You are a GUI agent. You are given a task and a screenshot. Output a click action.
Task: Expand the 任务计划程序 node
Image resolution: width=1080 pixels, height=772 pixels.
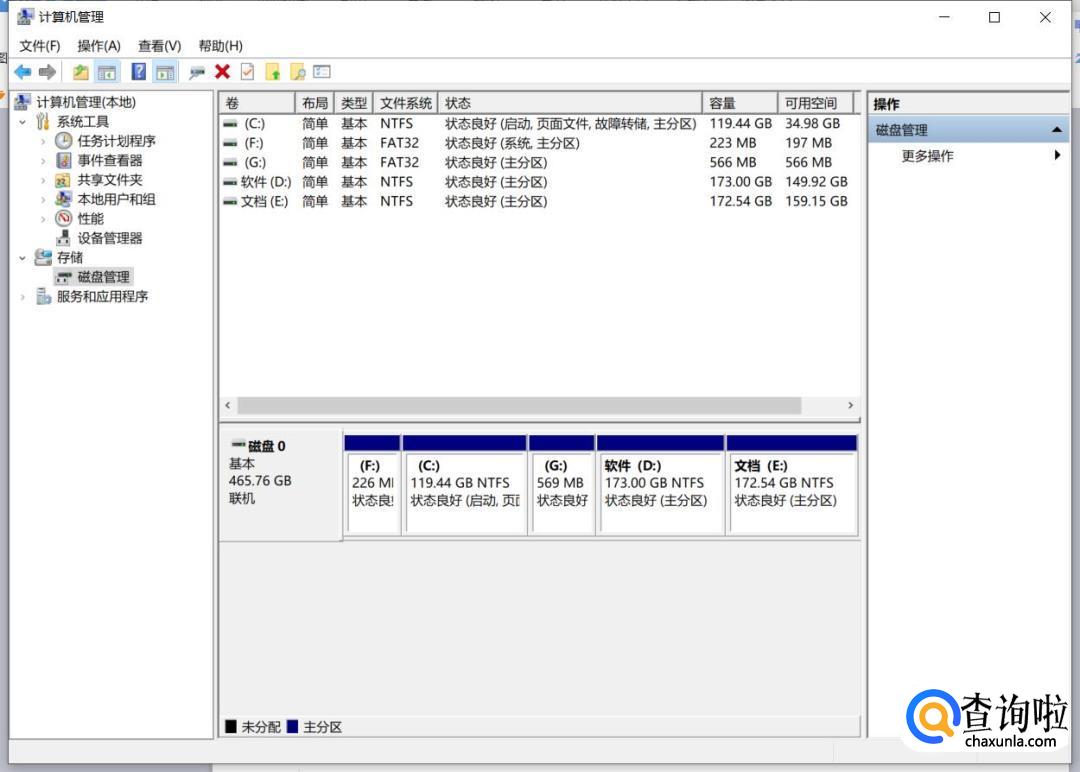point(43,142)
